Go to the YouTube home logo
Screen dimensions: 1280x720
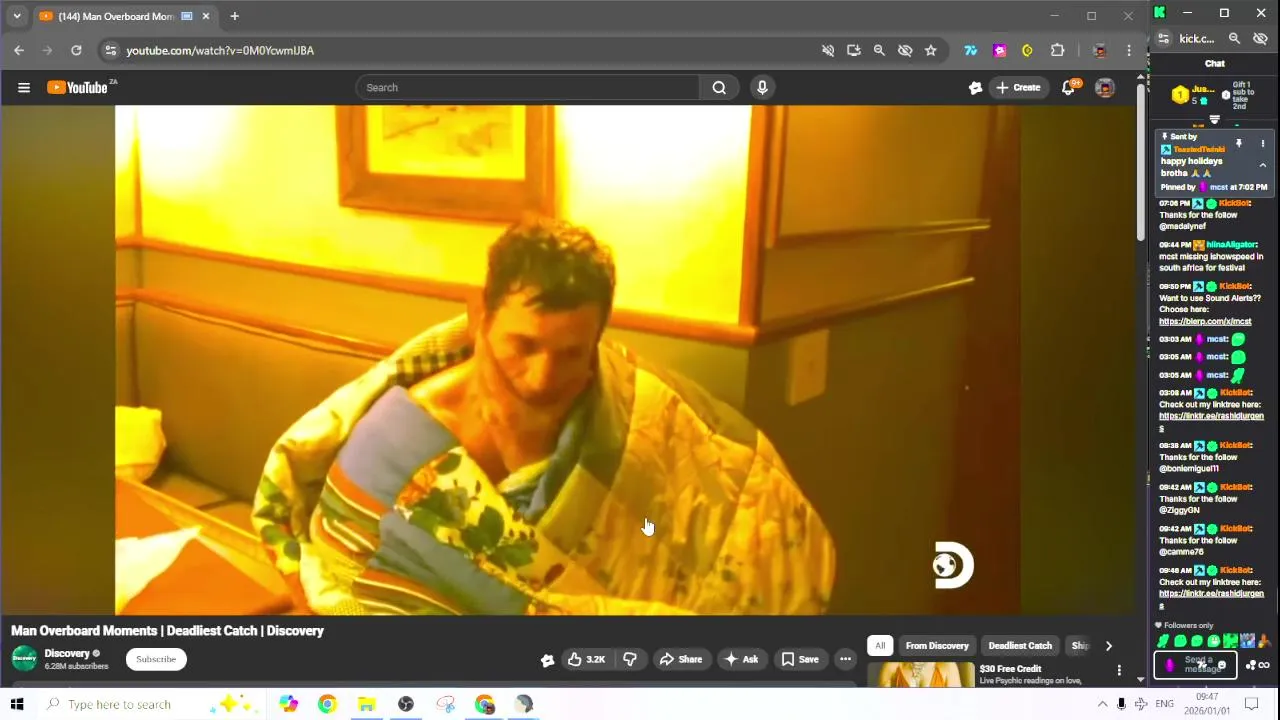coord(78,88)
